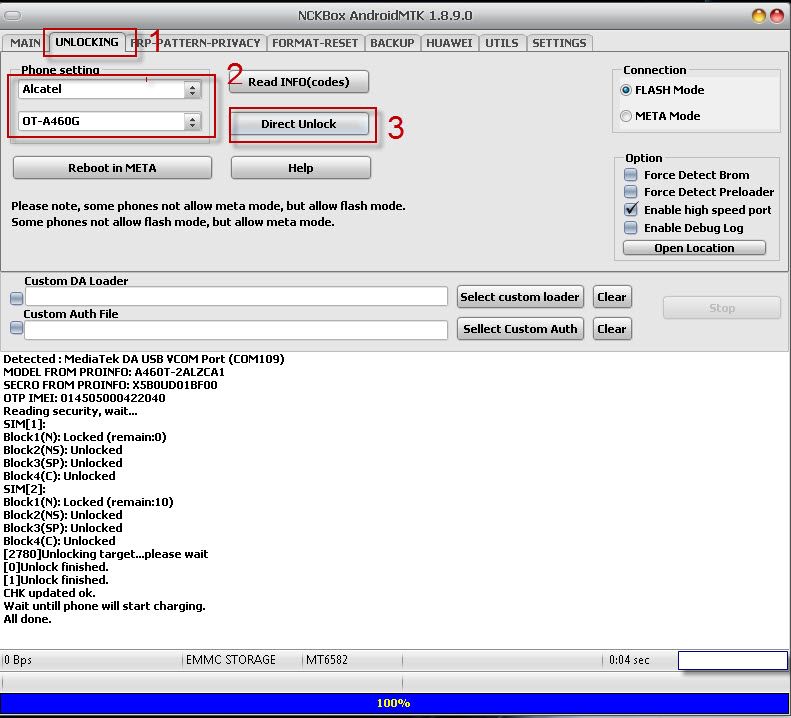The height and width of the screenshot is (718, 791).
Task: Toggle Enable Debug Log checkbox
Action: tap(631, 228)
